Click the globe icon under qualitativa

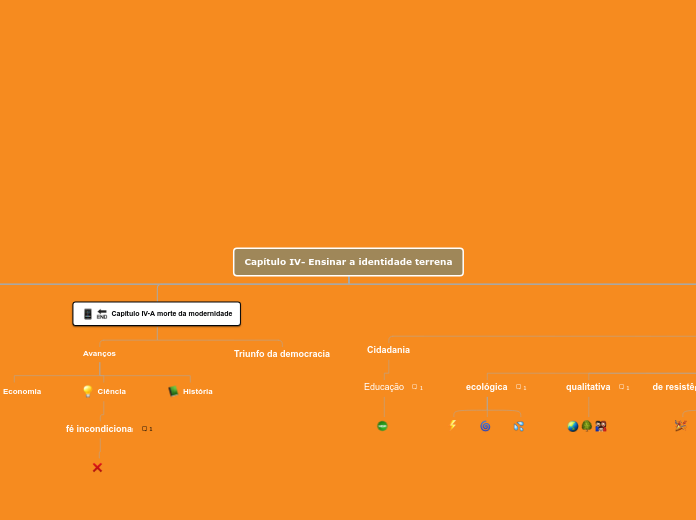point(573,426)
